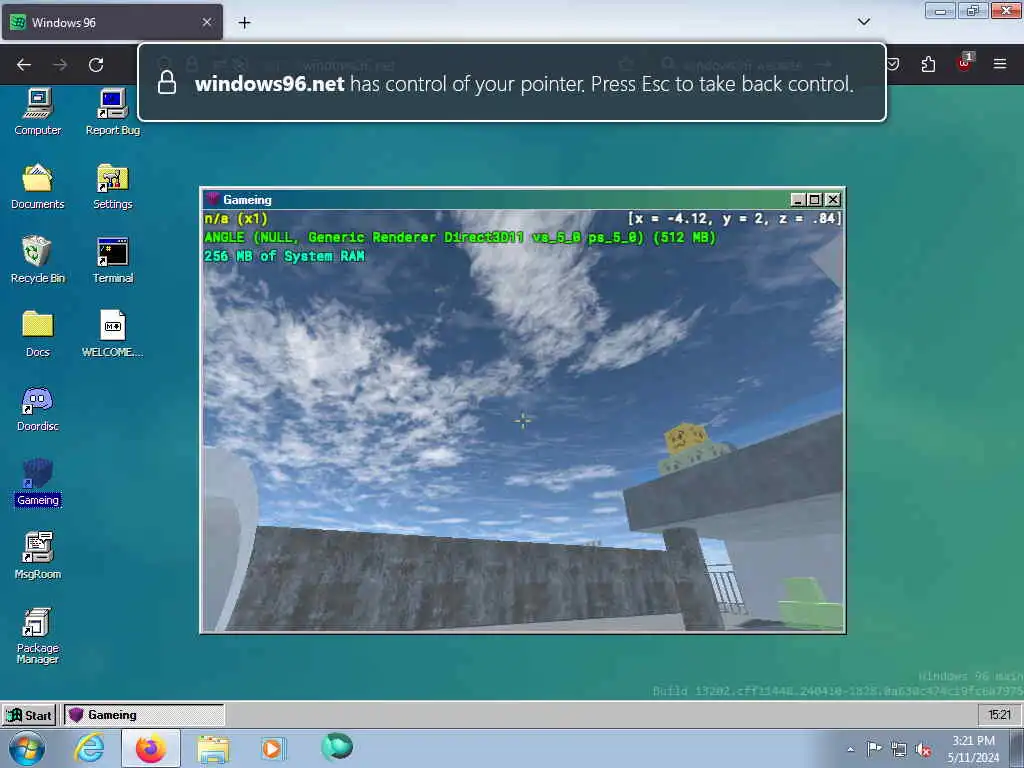Open the Docs folder icon
Image resolution: width=1024 pixels, height=768 pixels.
(x=38, y=334)
